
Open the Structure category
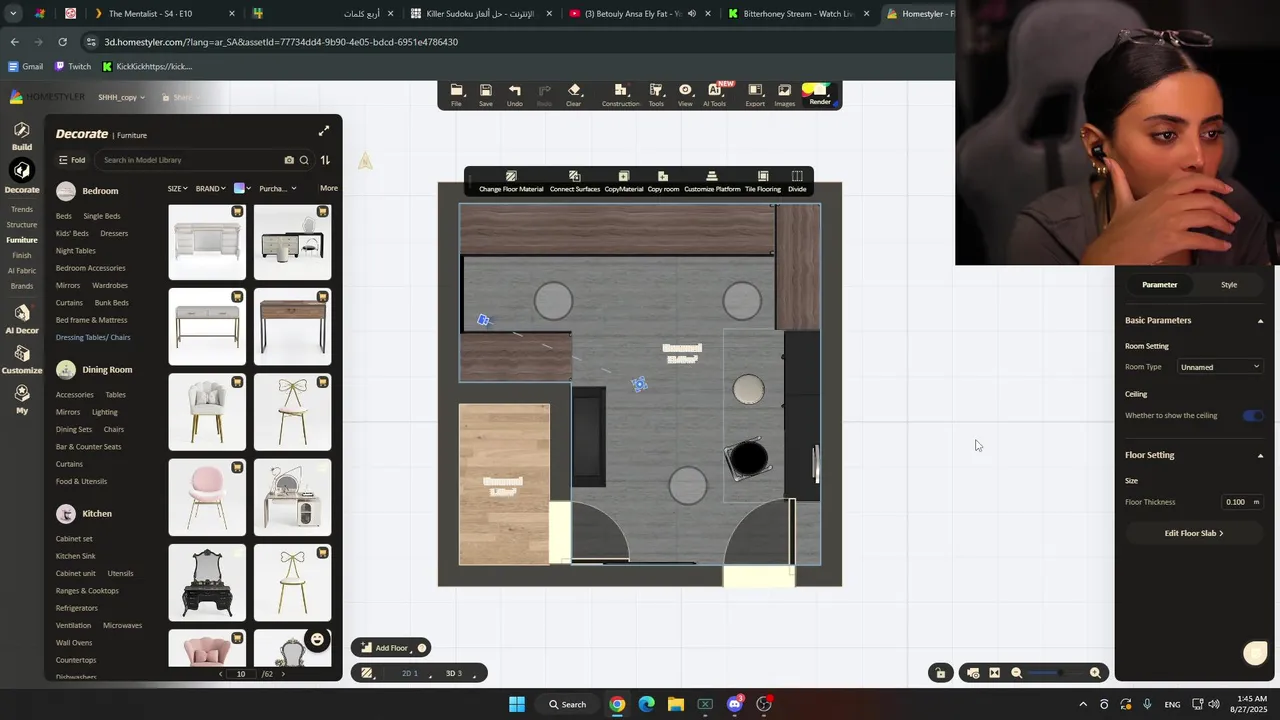22,225
